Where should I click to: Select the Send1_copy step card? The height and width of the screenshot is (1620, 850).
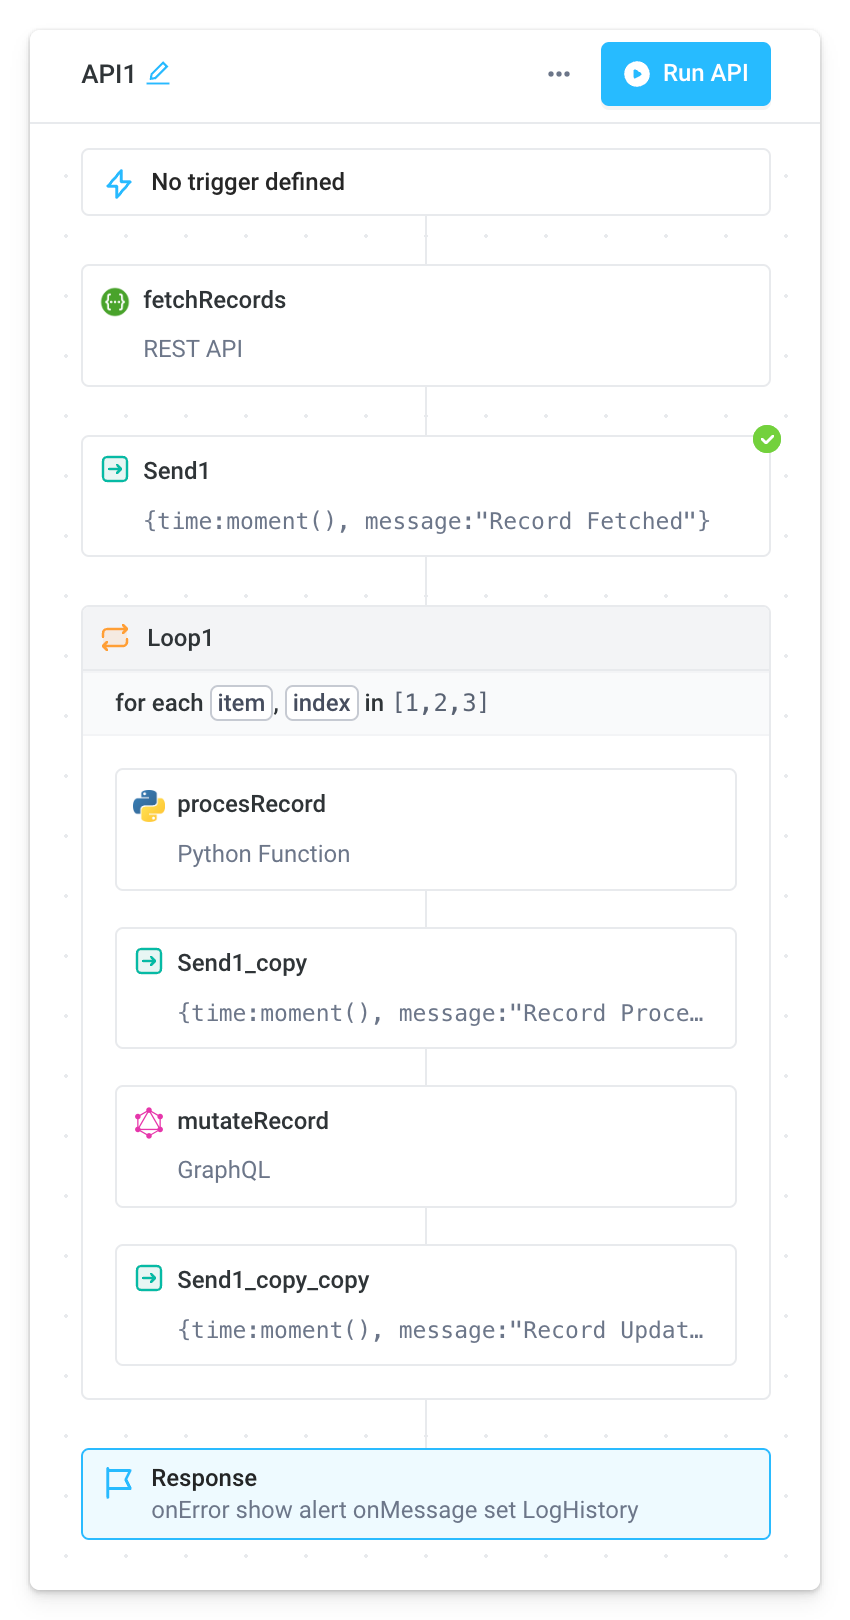coord(425,988)
